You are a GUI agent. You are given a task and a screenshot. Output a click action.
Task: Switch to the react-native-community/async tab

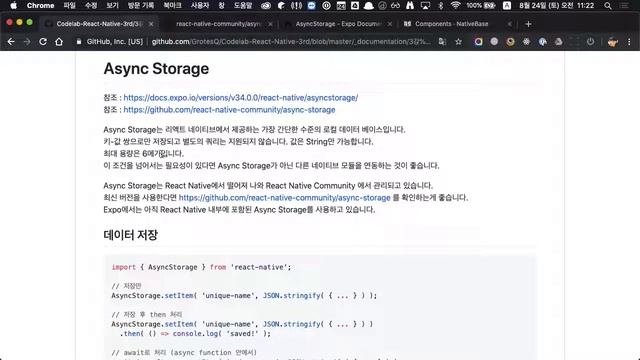pos(218,24)
